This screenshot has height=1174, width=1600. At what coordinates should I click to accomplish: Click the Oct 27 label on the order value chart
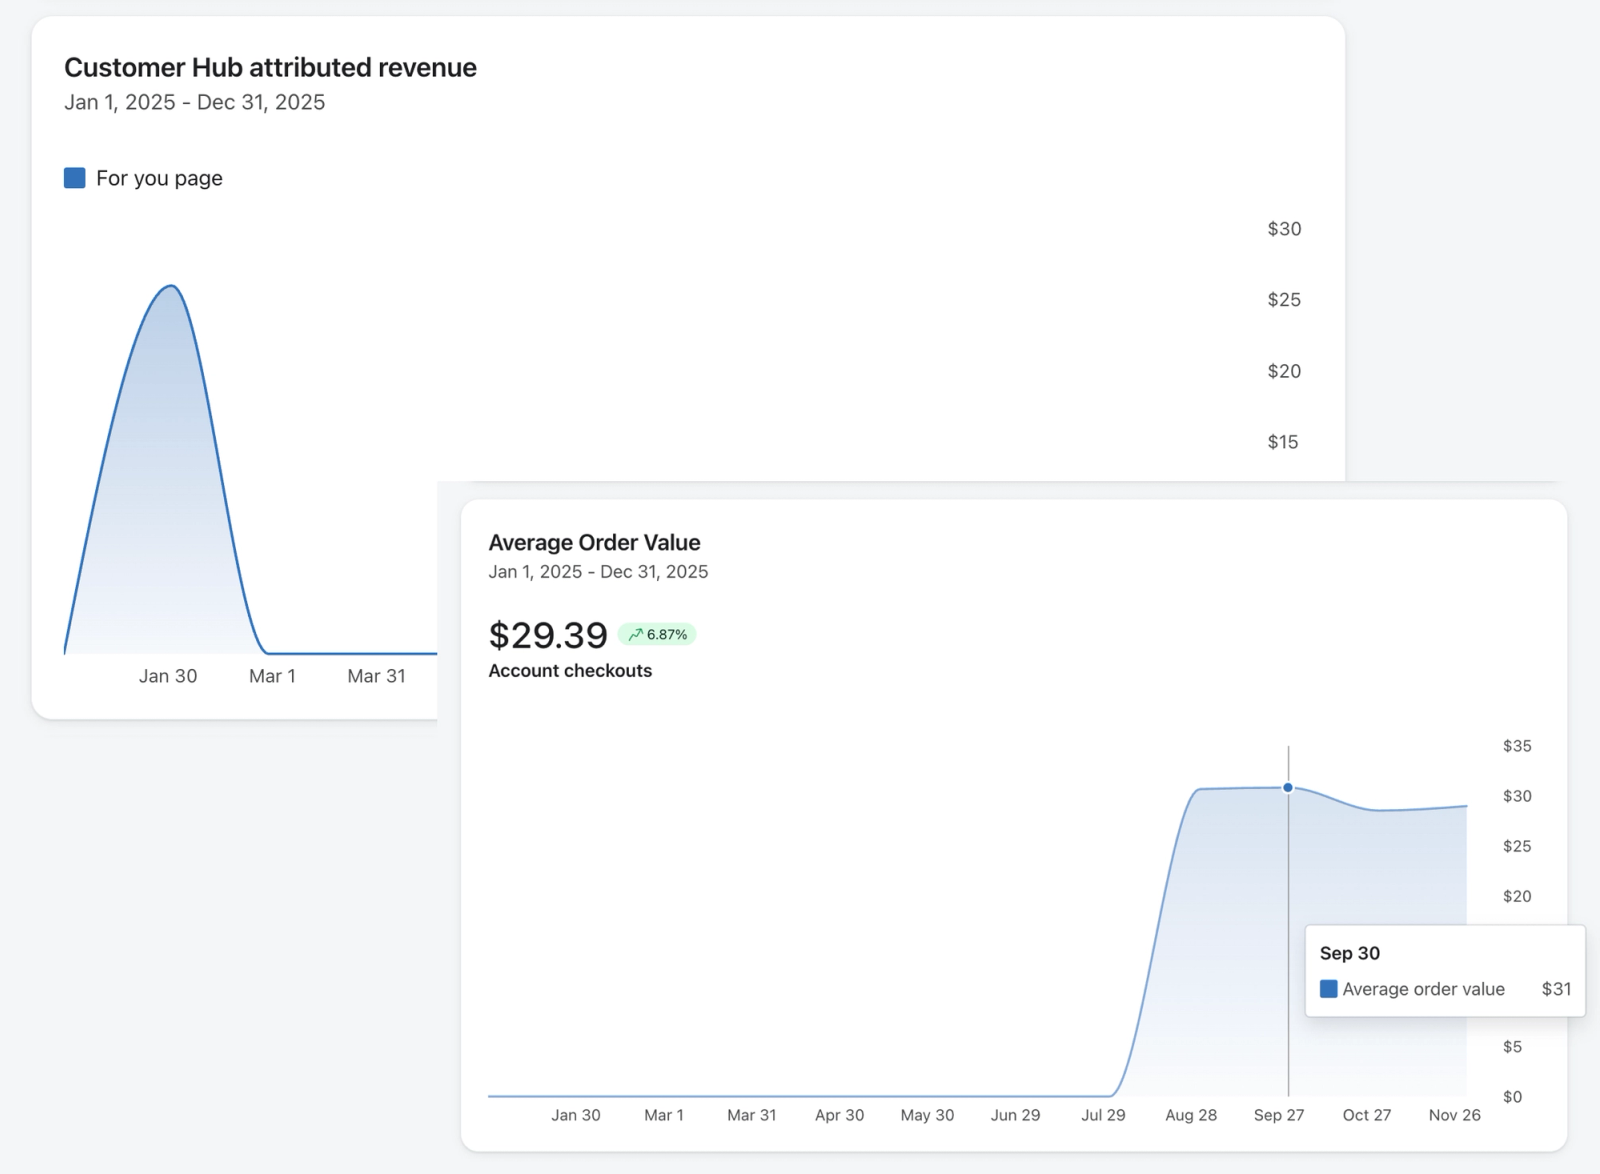coord(1367,1115)
